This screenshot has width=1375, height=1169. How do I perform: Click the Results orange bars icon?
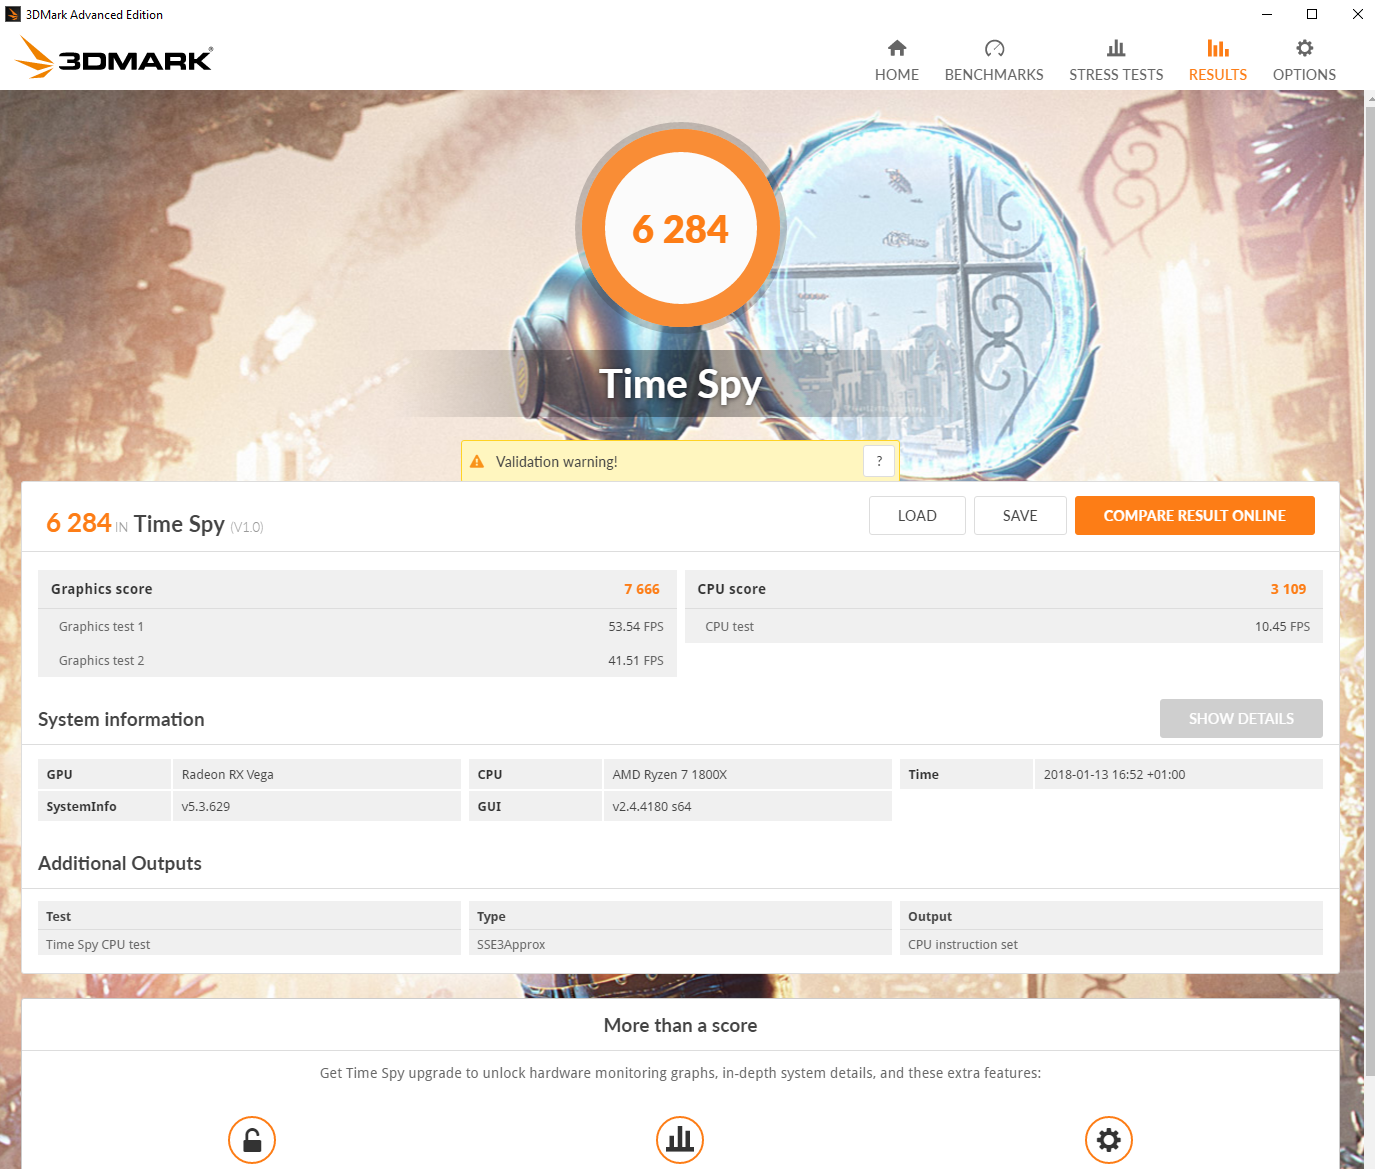click(1218, 48)
